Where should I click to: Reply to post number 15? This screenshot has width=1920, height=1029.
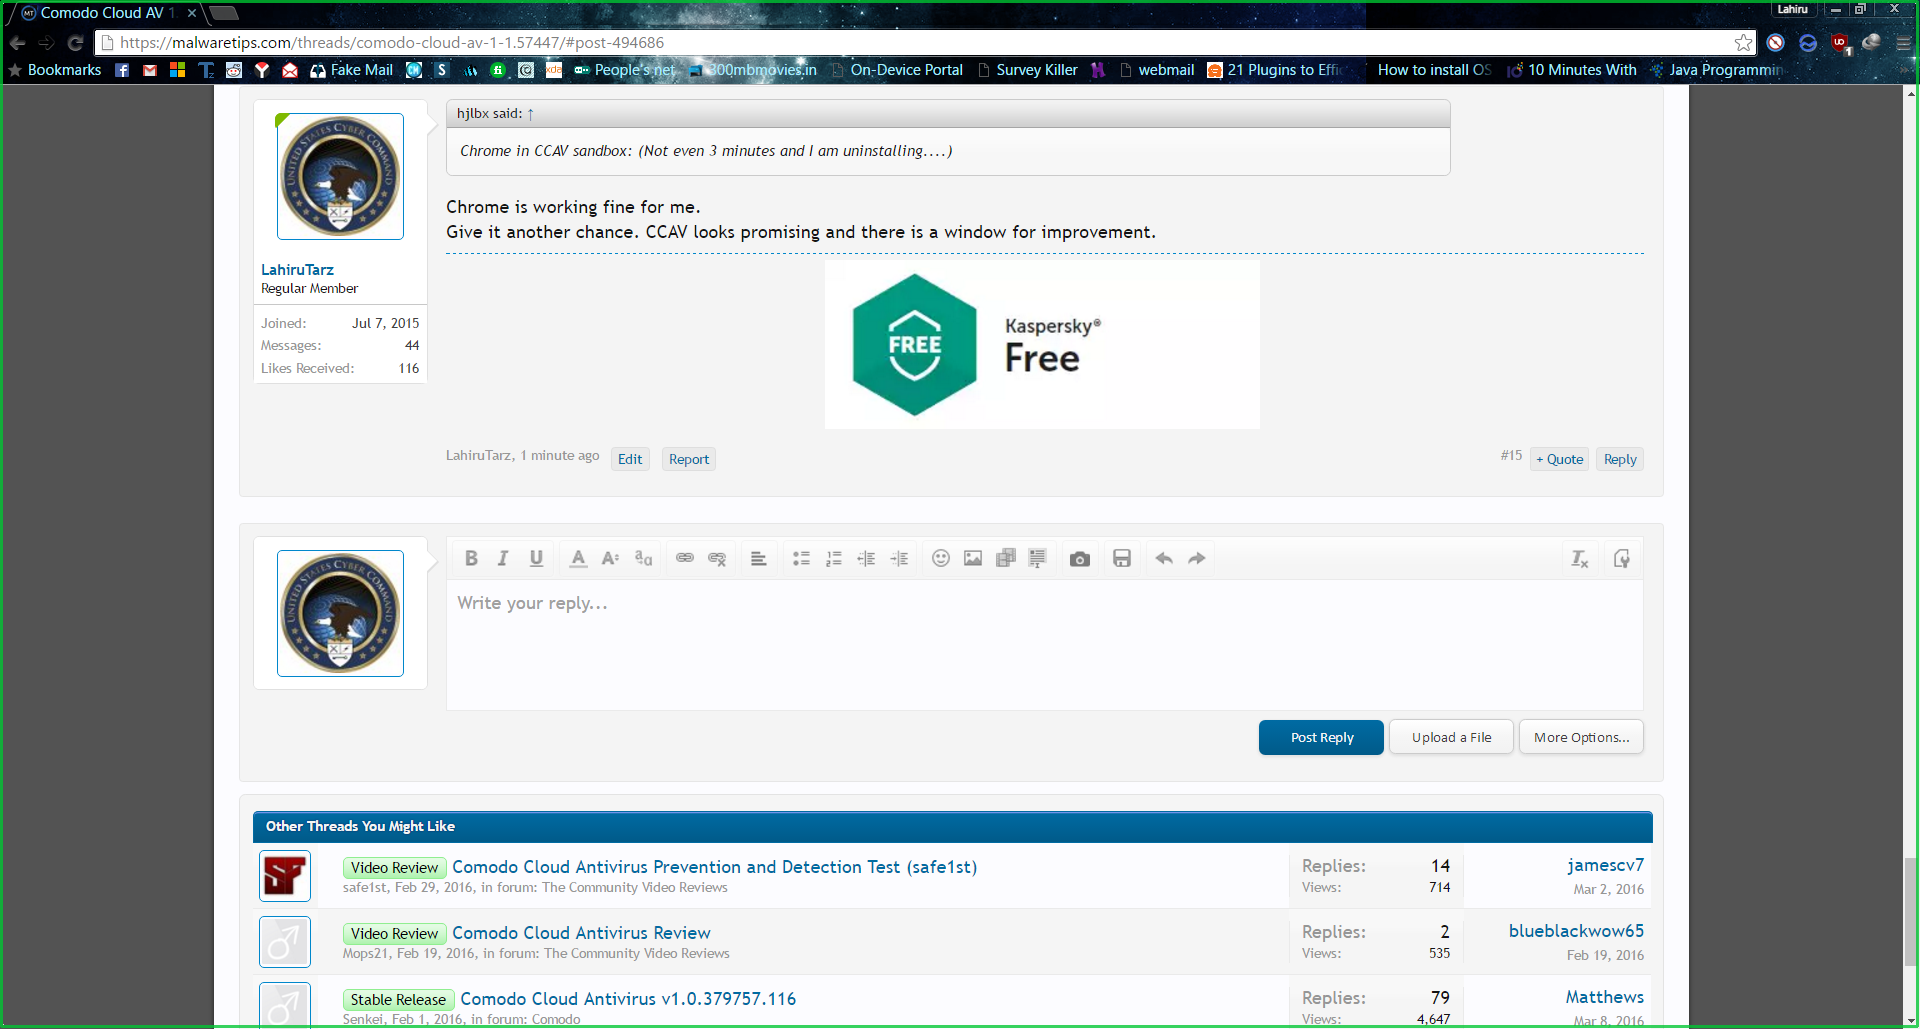pos(1620,459)
